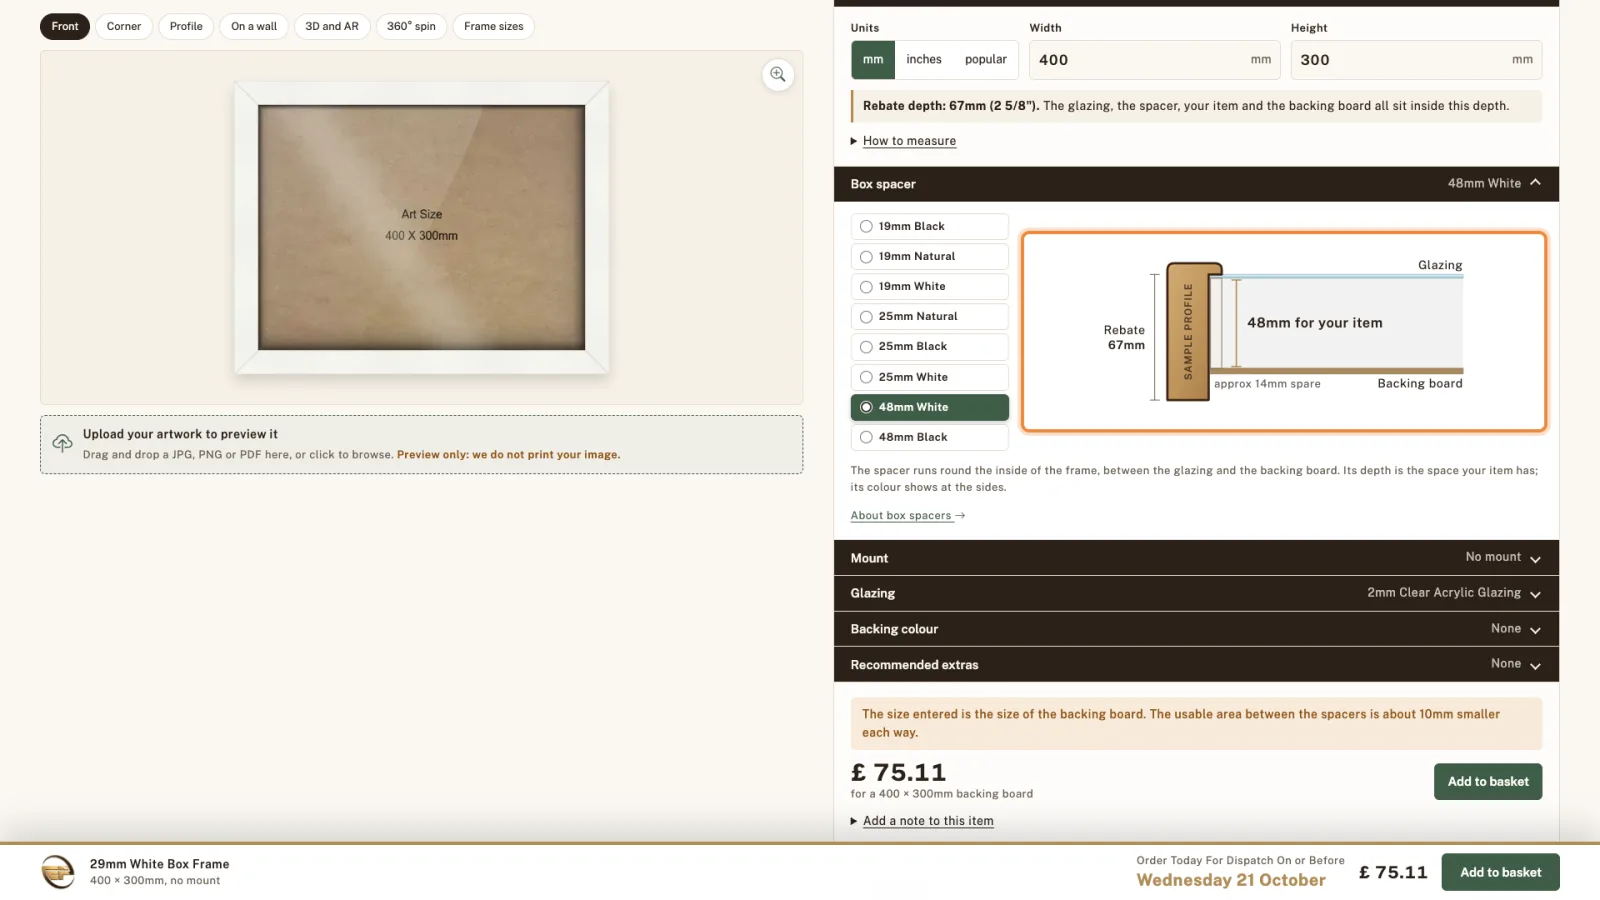Collapse the Box spacer section
The width and height of the screenshot is (1600, 900).
click(1196, 184)
